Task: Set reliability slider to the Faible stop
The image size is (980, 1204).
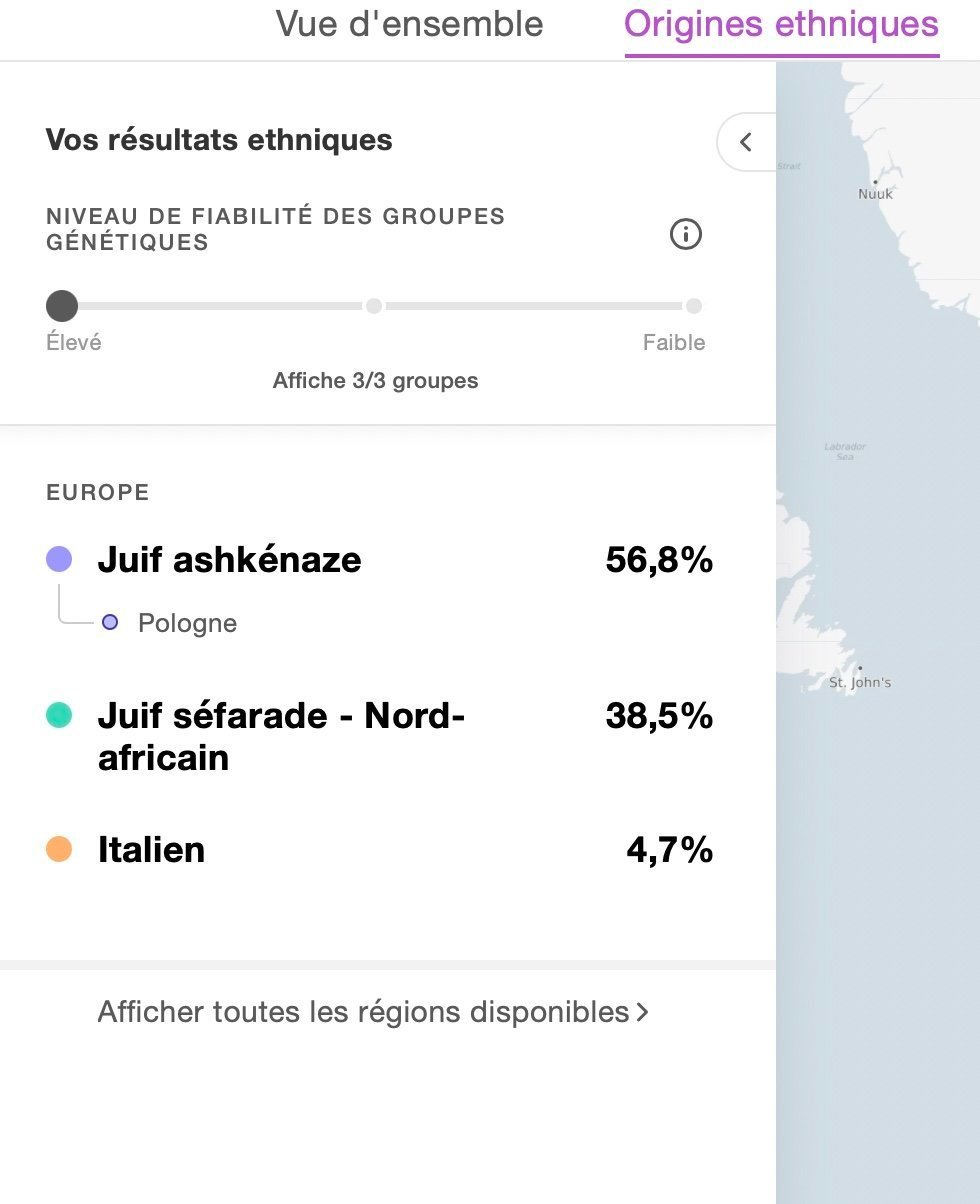Action: click(693, 306)
